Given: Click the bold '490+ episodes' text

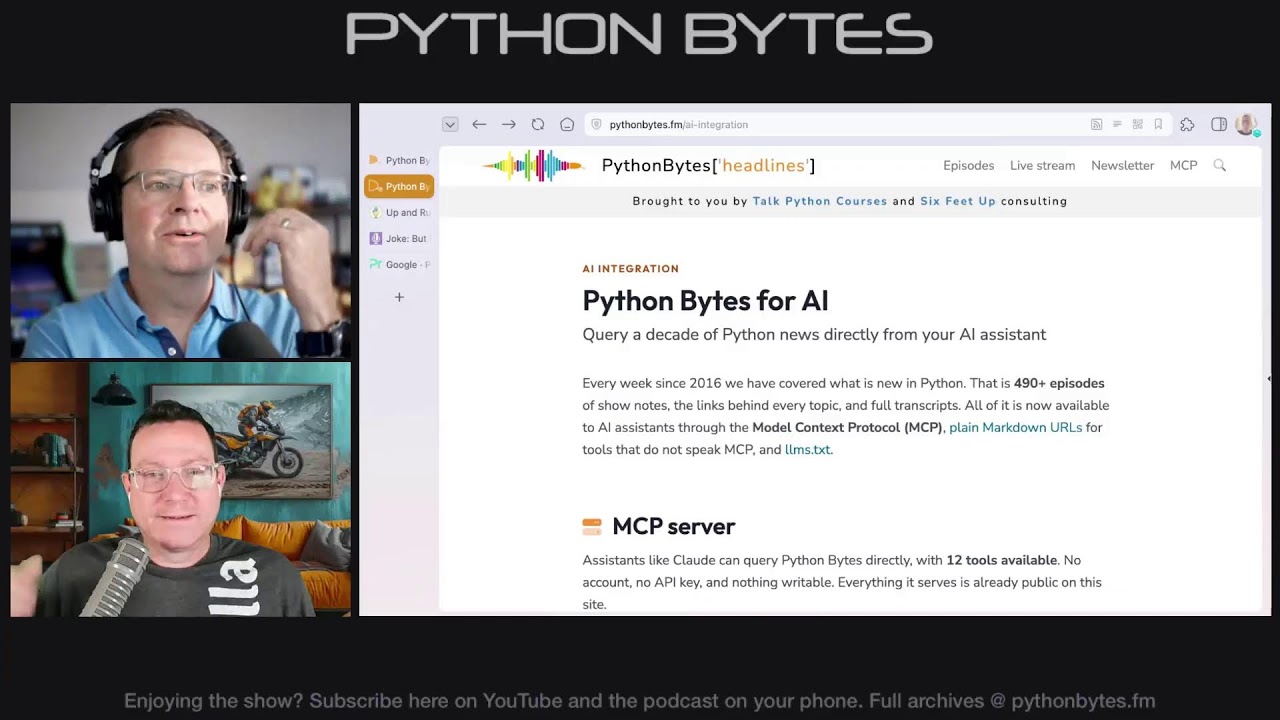Looking at the screenshot, I should 1059,383.
